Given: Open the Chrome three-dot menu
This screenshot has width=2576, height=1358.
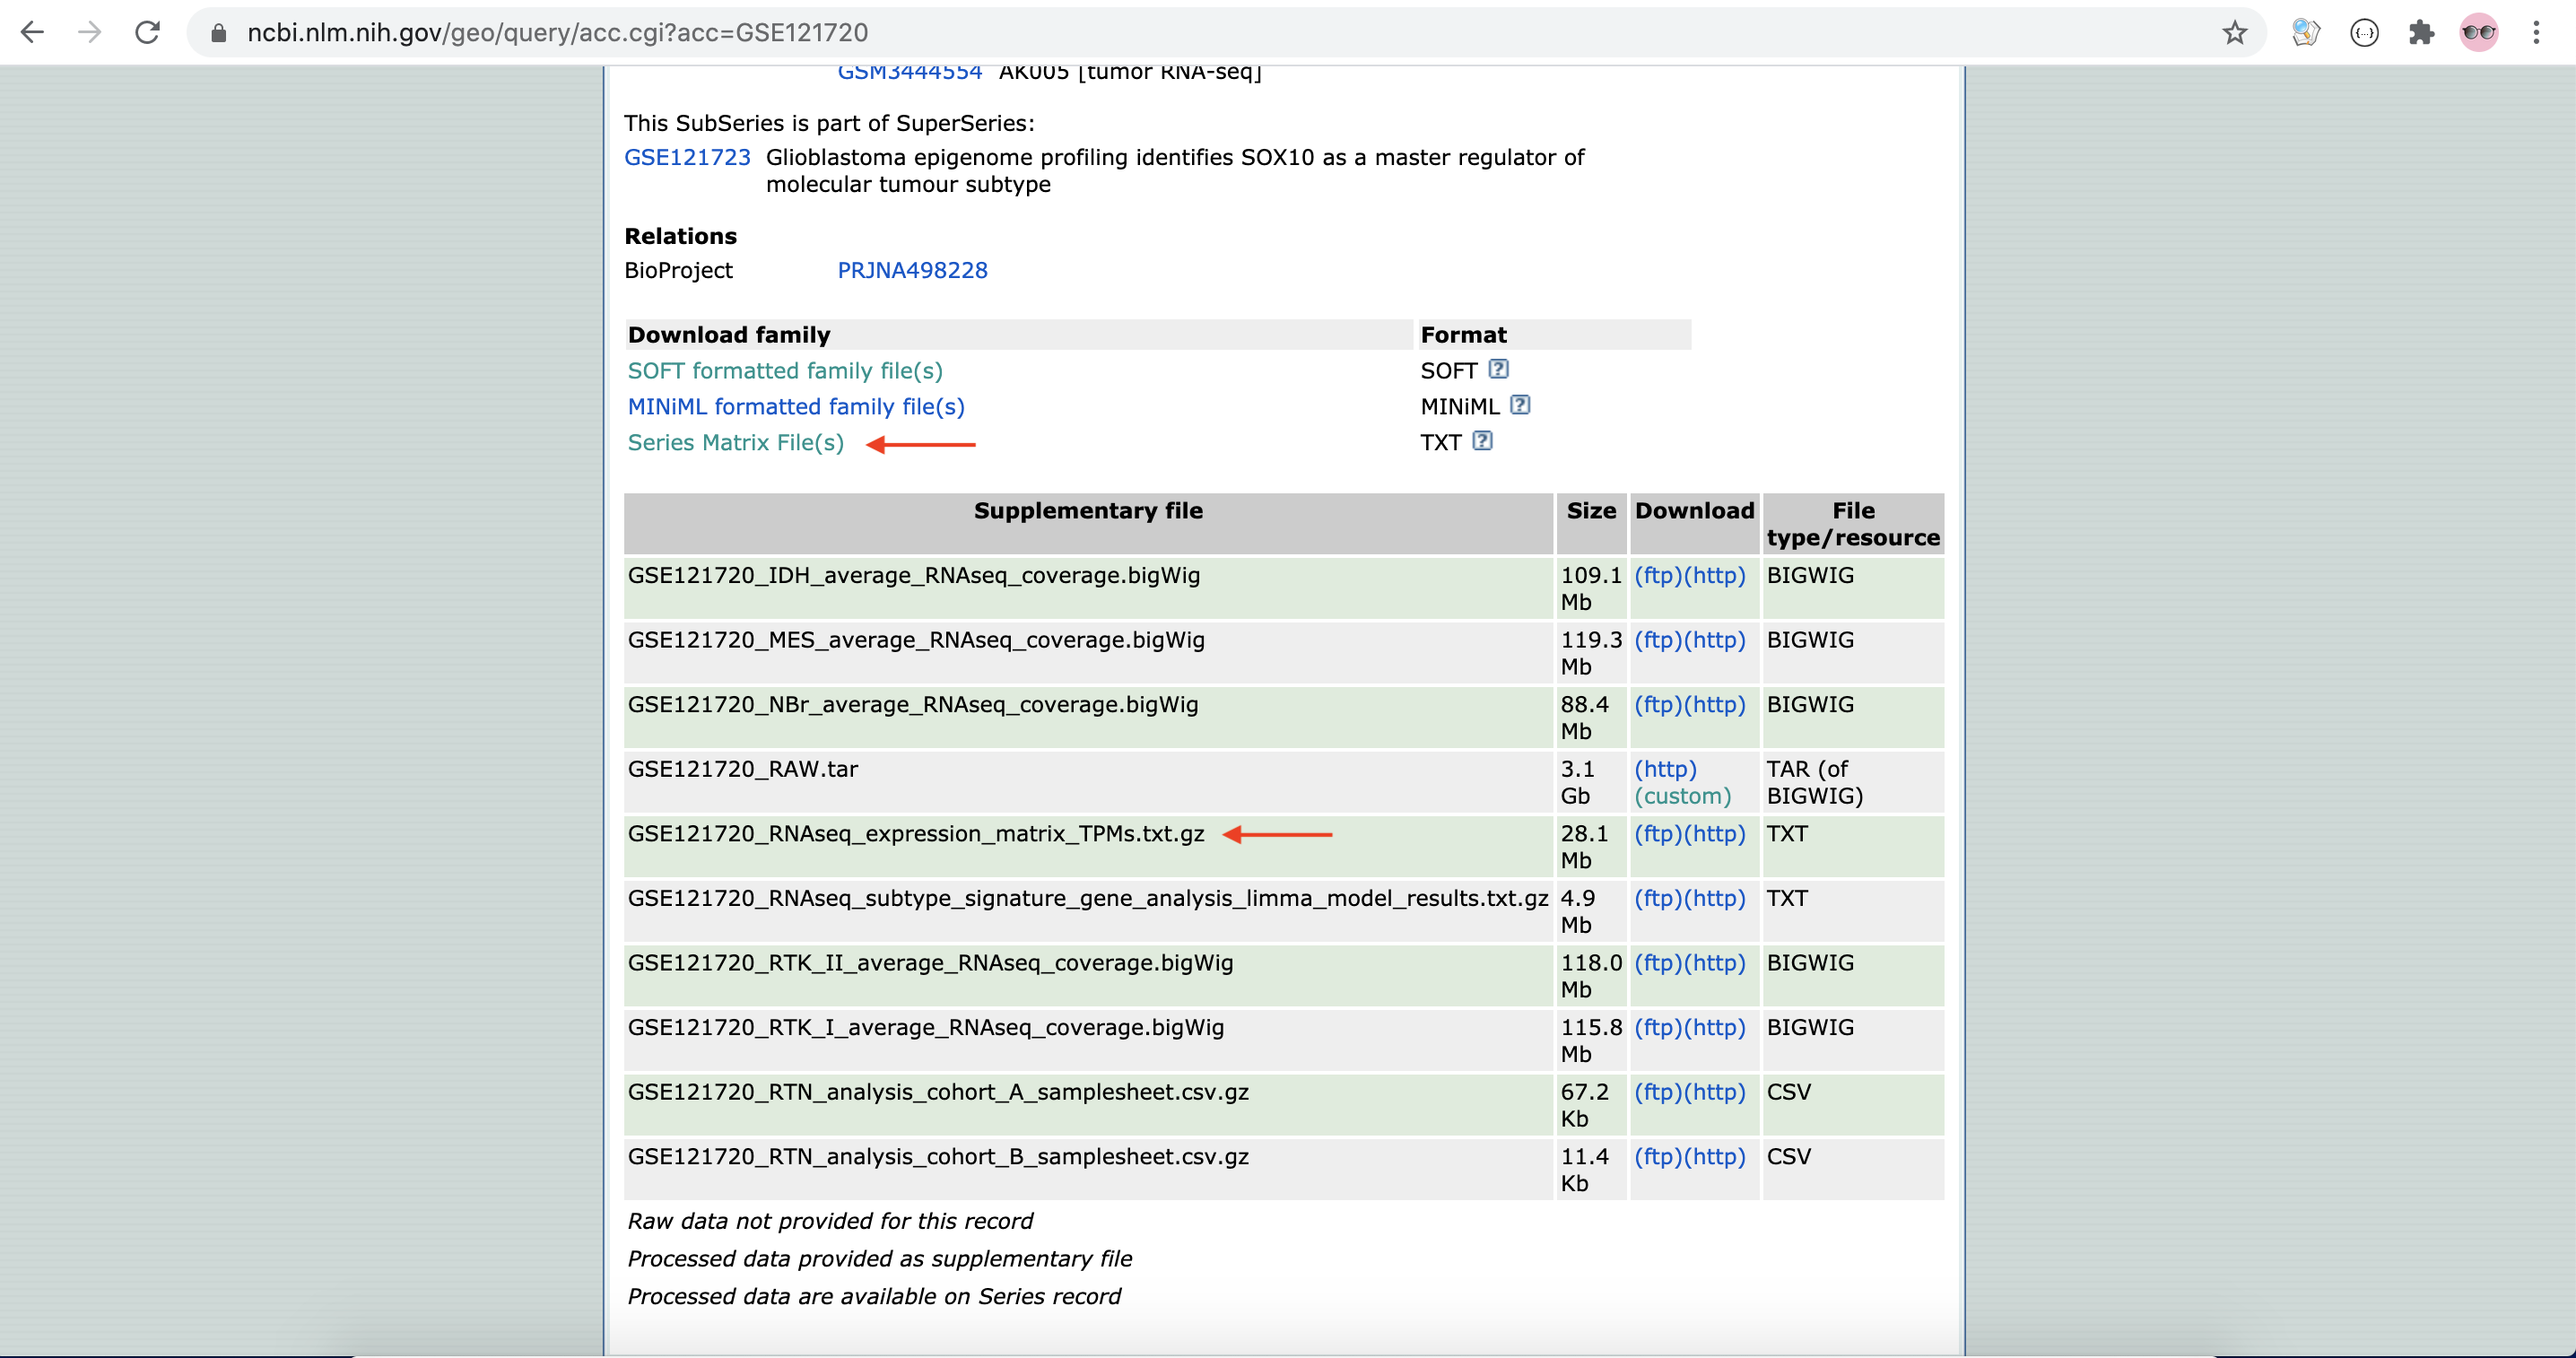Looking at the screenshot, I should tap(2536, 33).
